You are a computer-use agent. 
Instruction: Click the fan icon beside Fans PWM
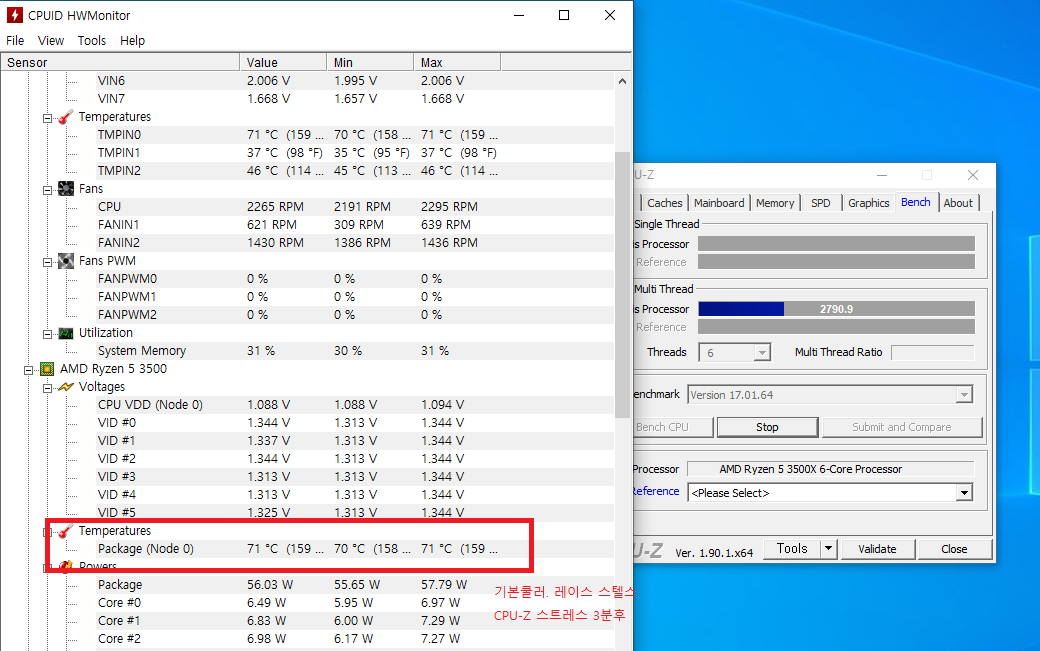(66, 261)
